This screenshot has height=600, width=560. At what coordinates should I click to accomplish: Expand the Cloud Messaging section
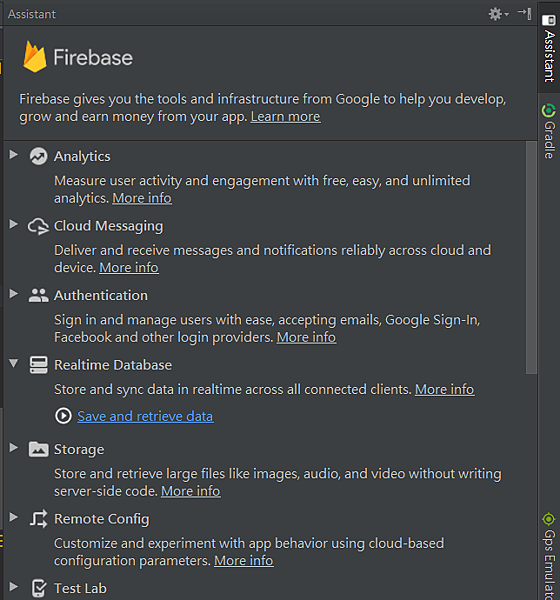coord(14,224)
